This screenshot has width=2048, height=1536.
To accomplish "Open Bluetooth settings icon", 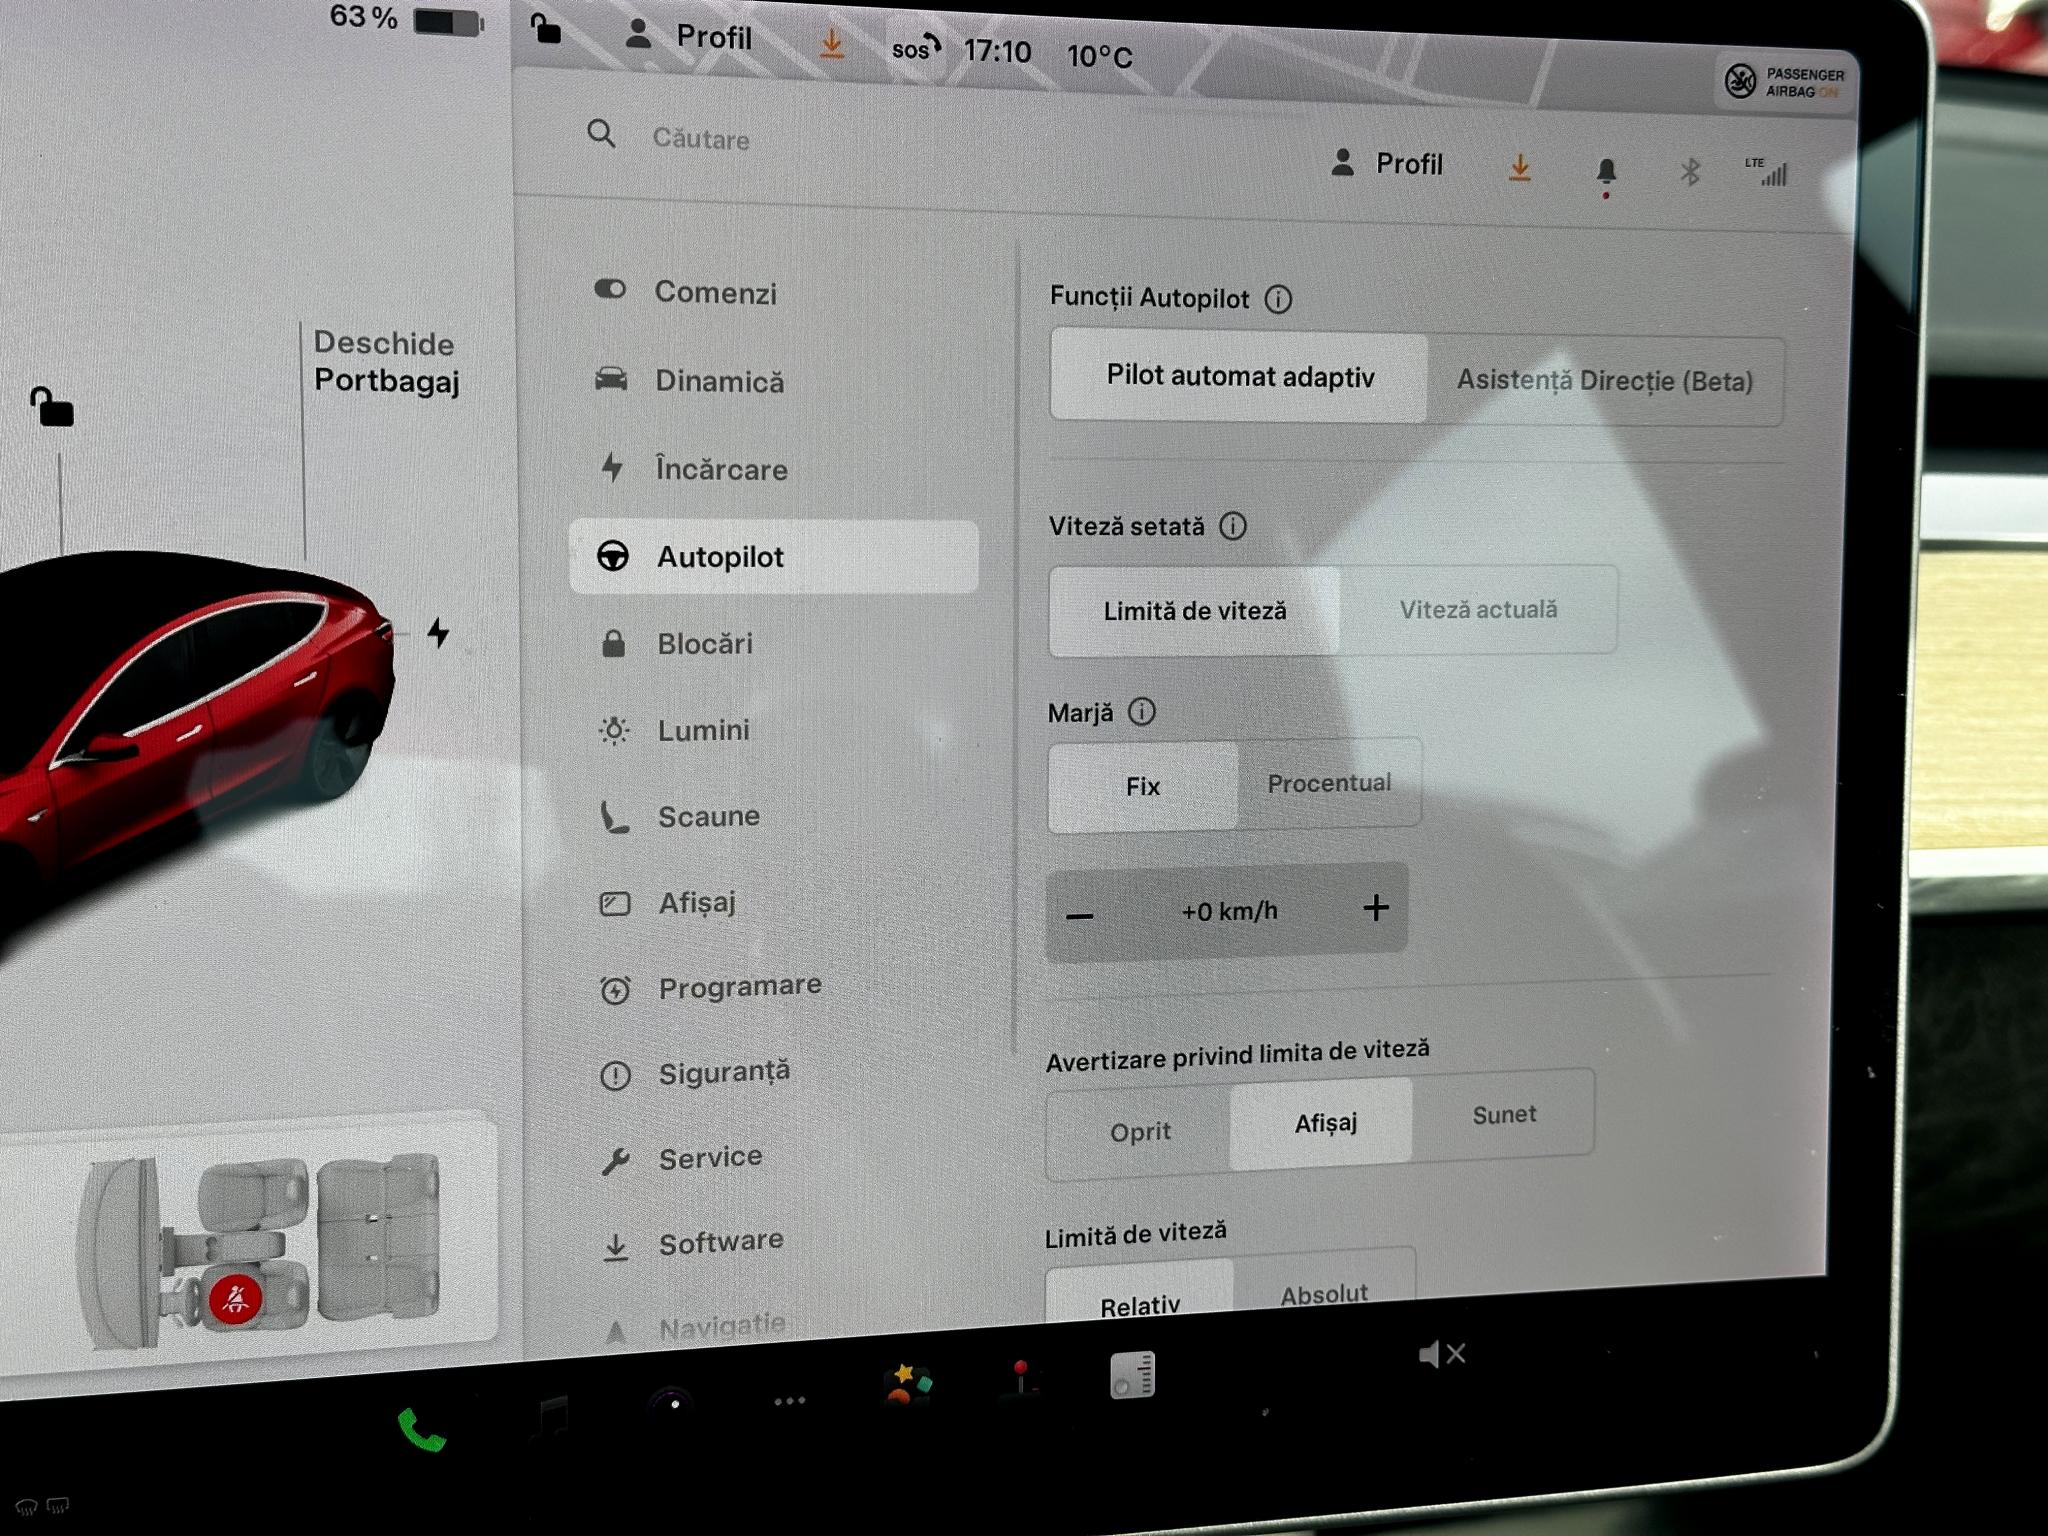I will point(1690,172).
